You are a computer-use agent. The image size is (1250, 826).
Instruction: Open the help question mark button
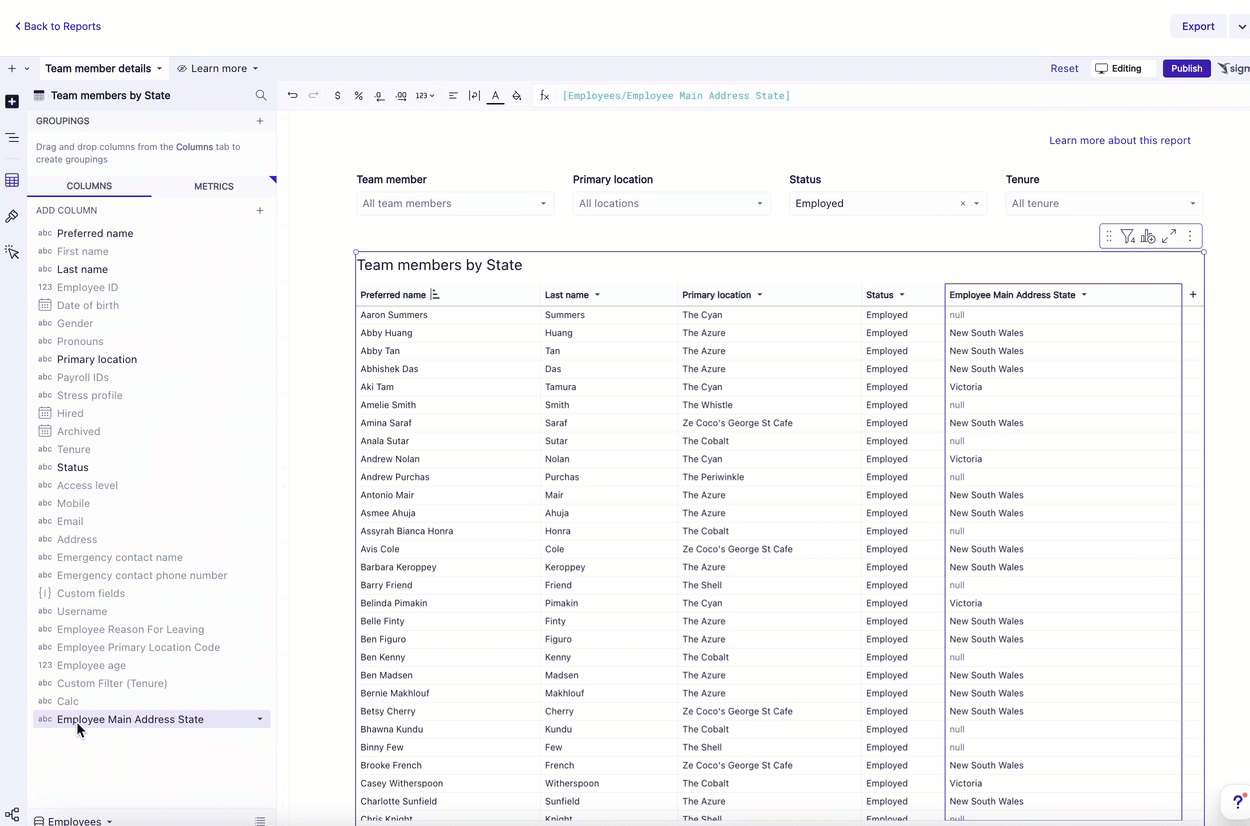[x=1237, y=802]
